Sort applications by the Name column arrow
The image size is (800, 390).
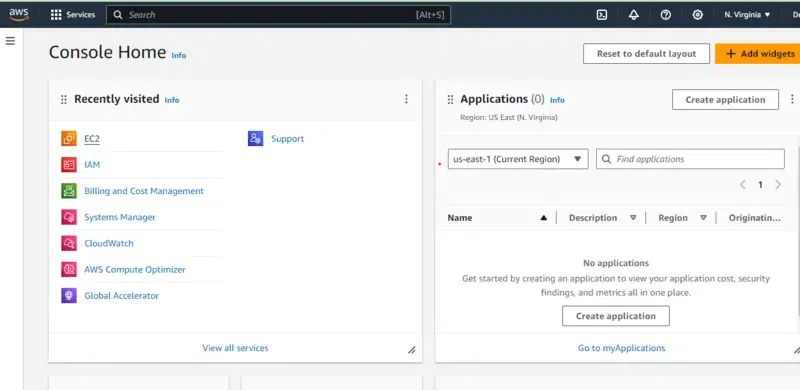coord(543,217)
